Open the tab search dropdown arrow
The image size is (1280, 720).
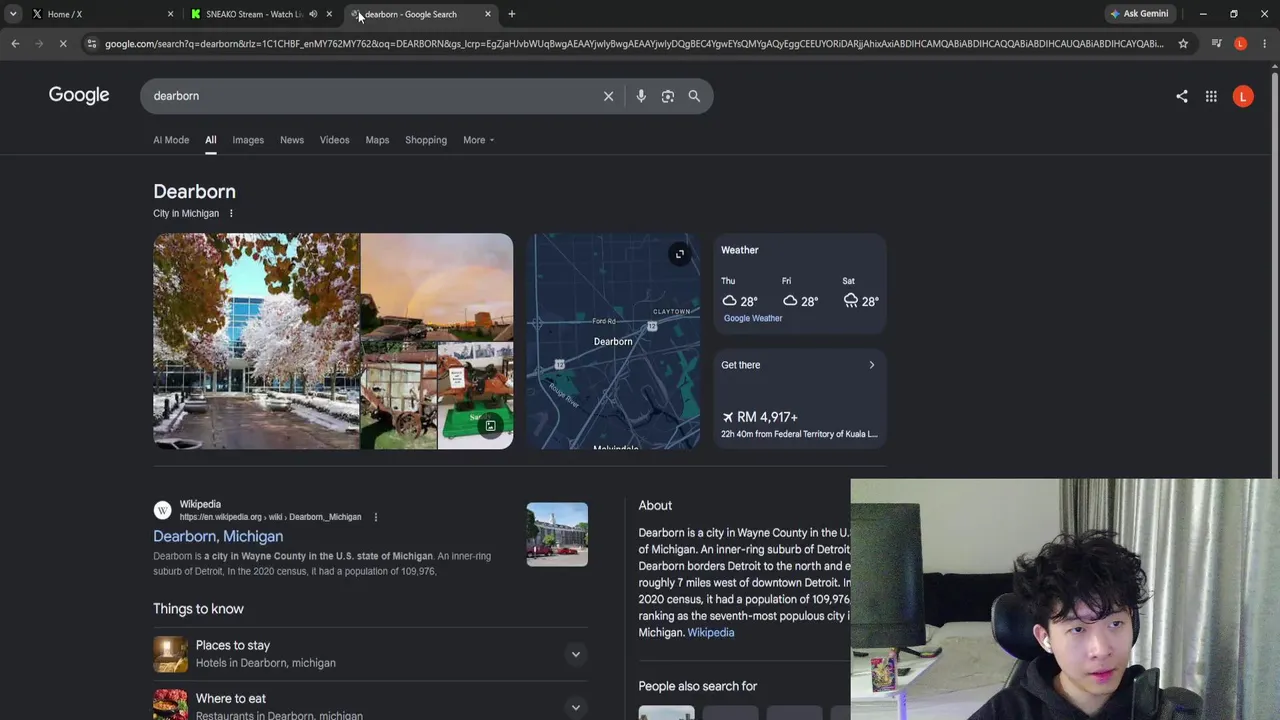13,14
